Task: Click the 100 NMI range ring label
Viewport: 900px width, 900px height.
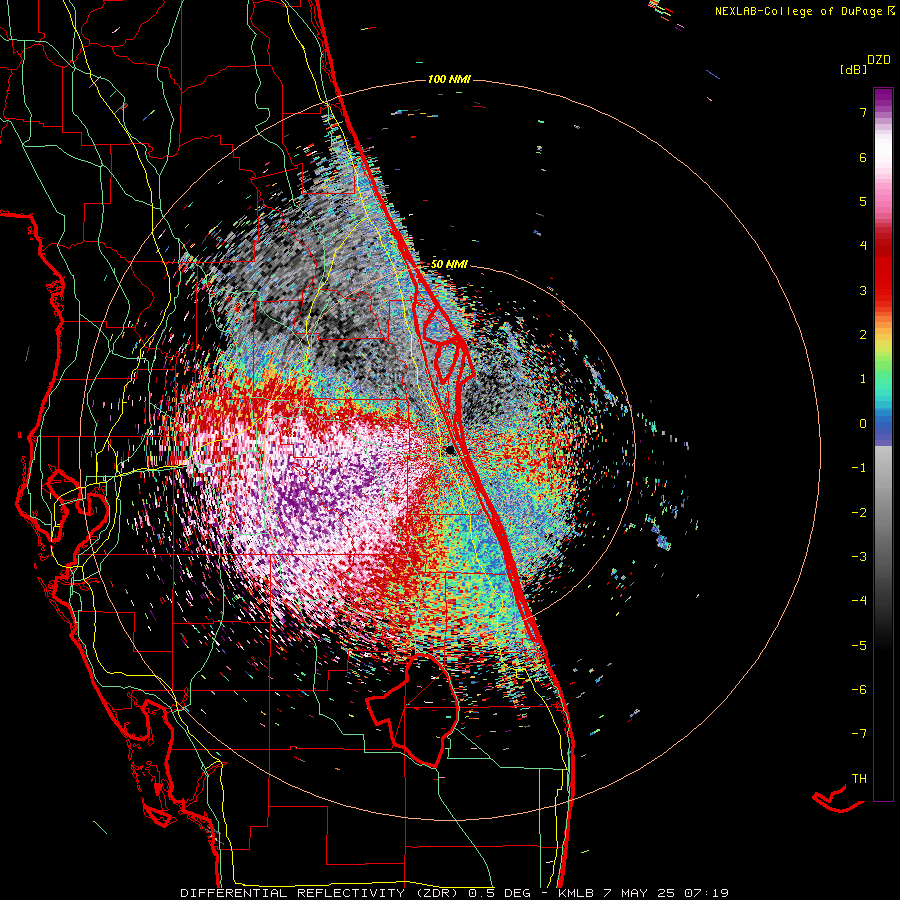Action: 449,79
